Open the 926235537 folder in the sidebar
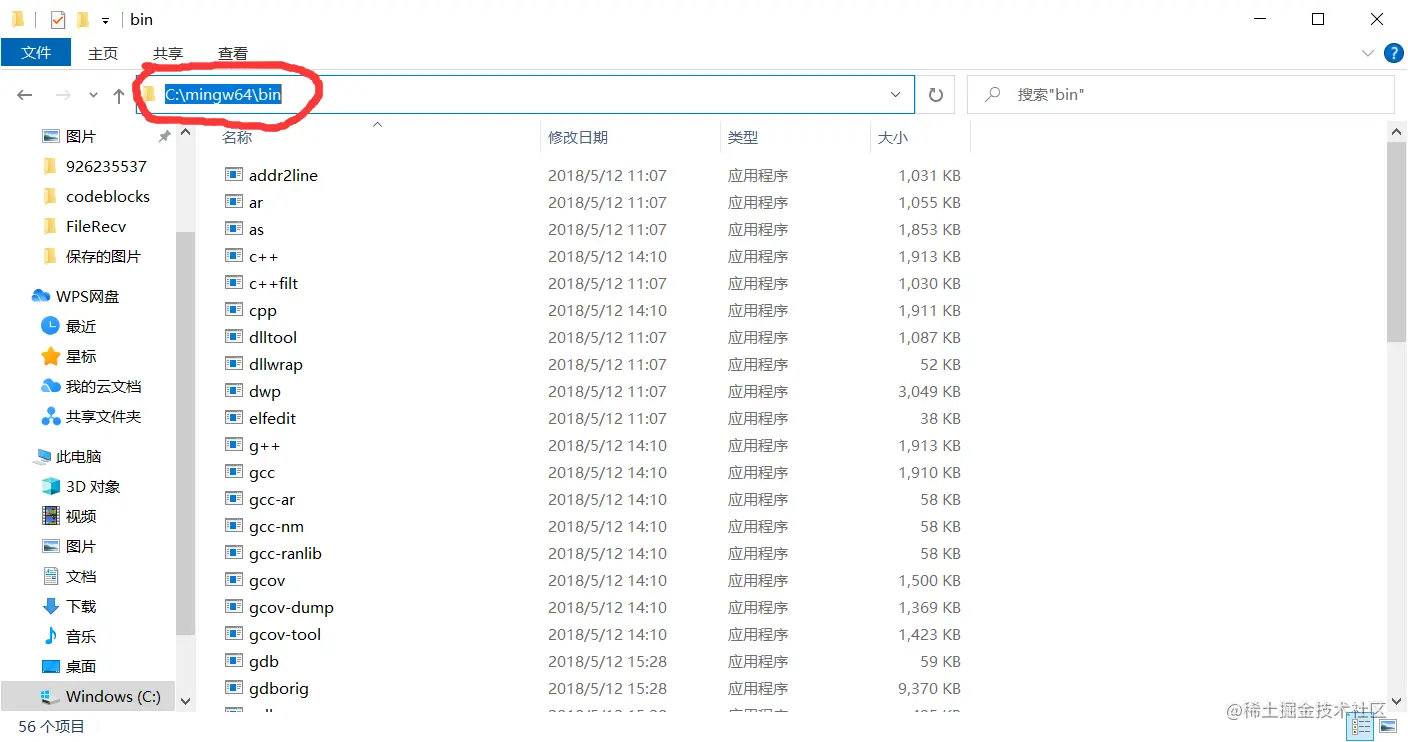This screenshot has width=1408, height=742. tap(106, 166)
